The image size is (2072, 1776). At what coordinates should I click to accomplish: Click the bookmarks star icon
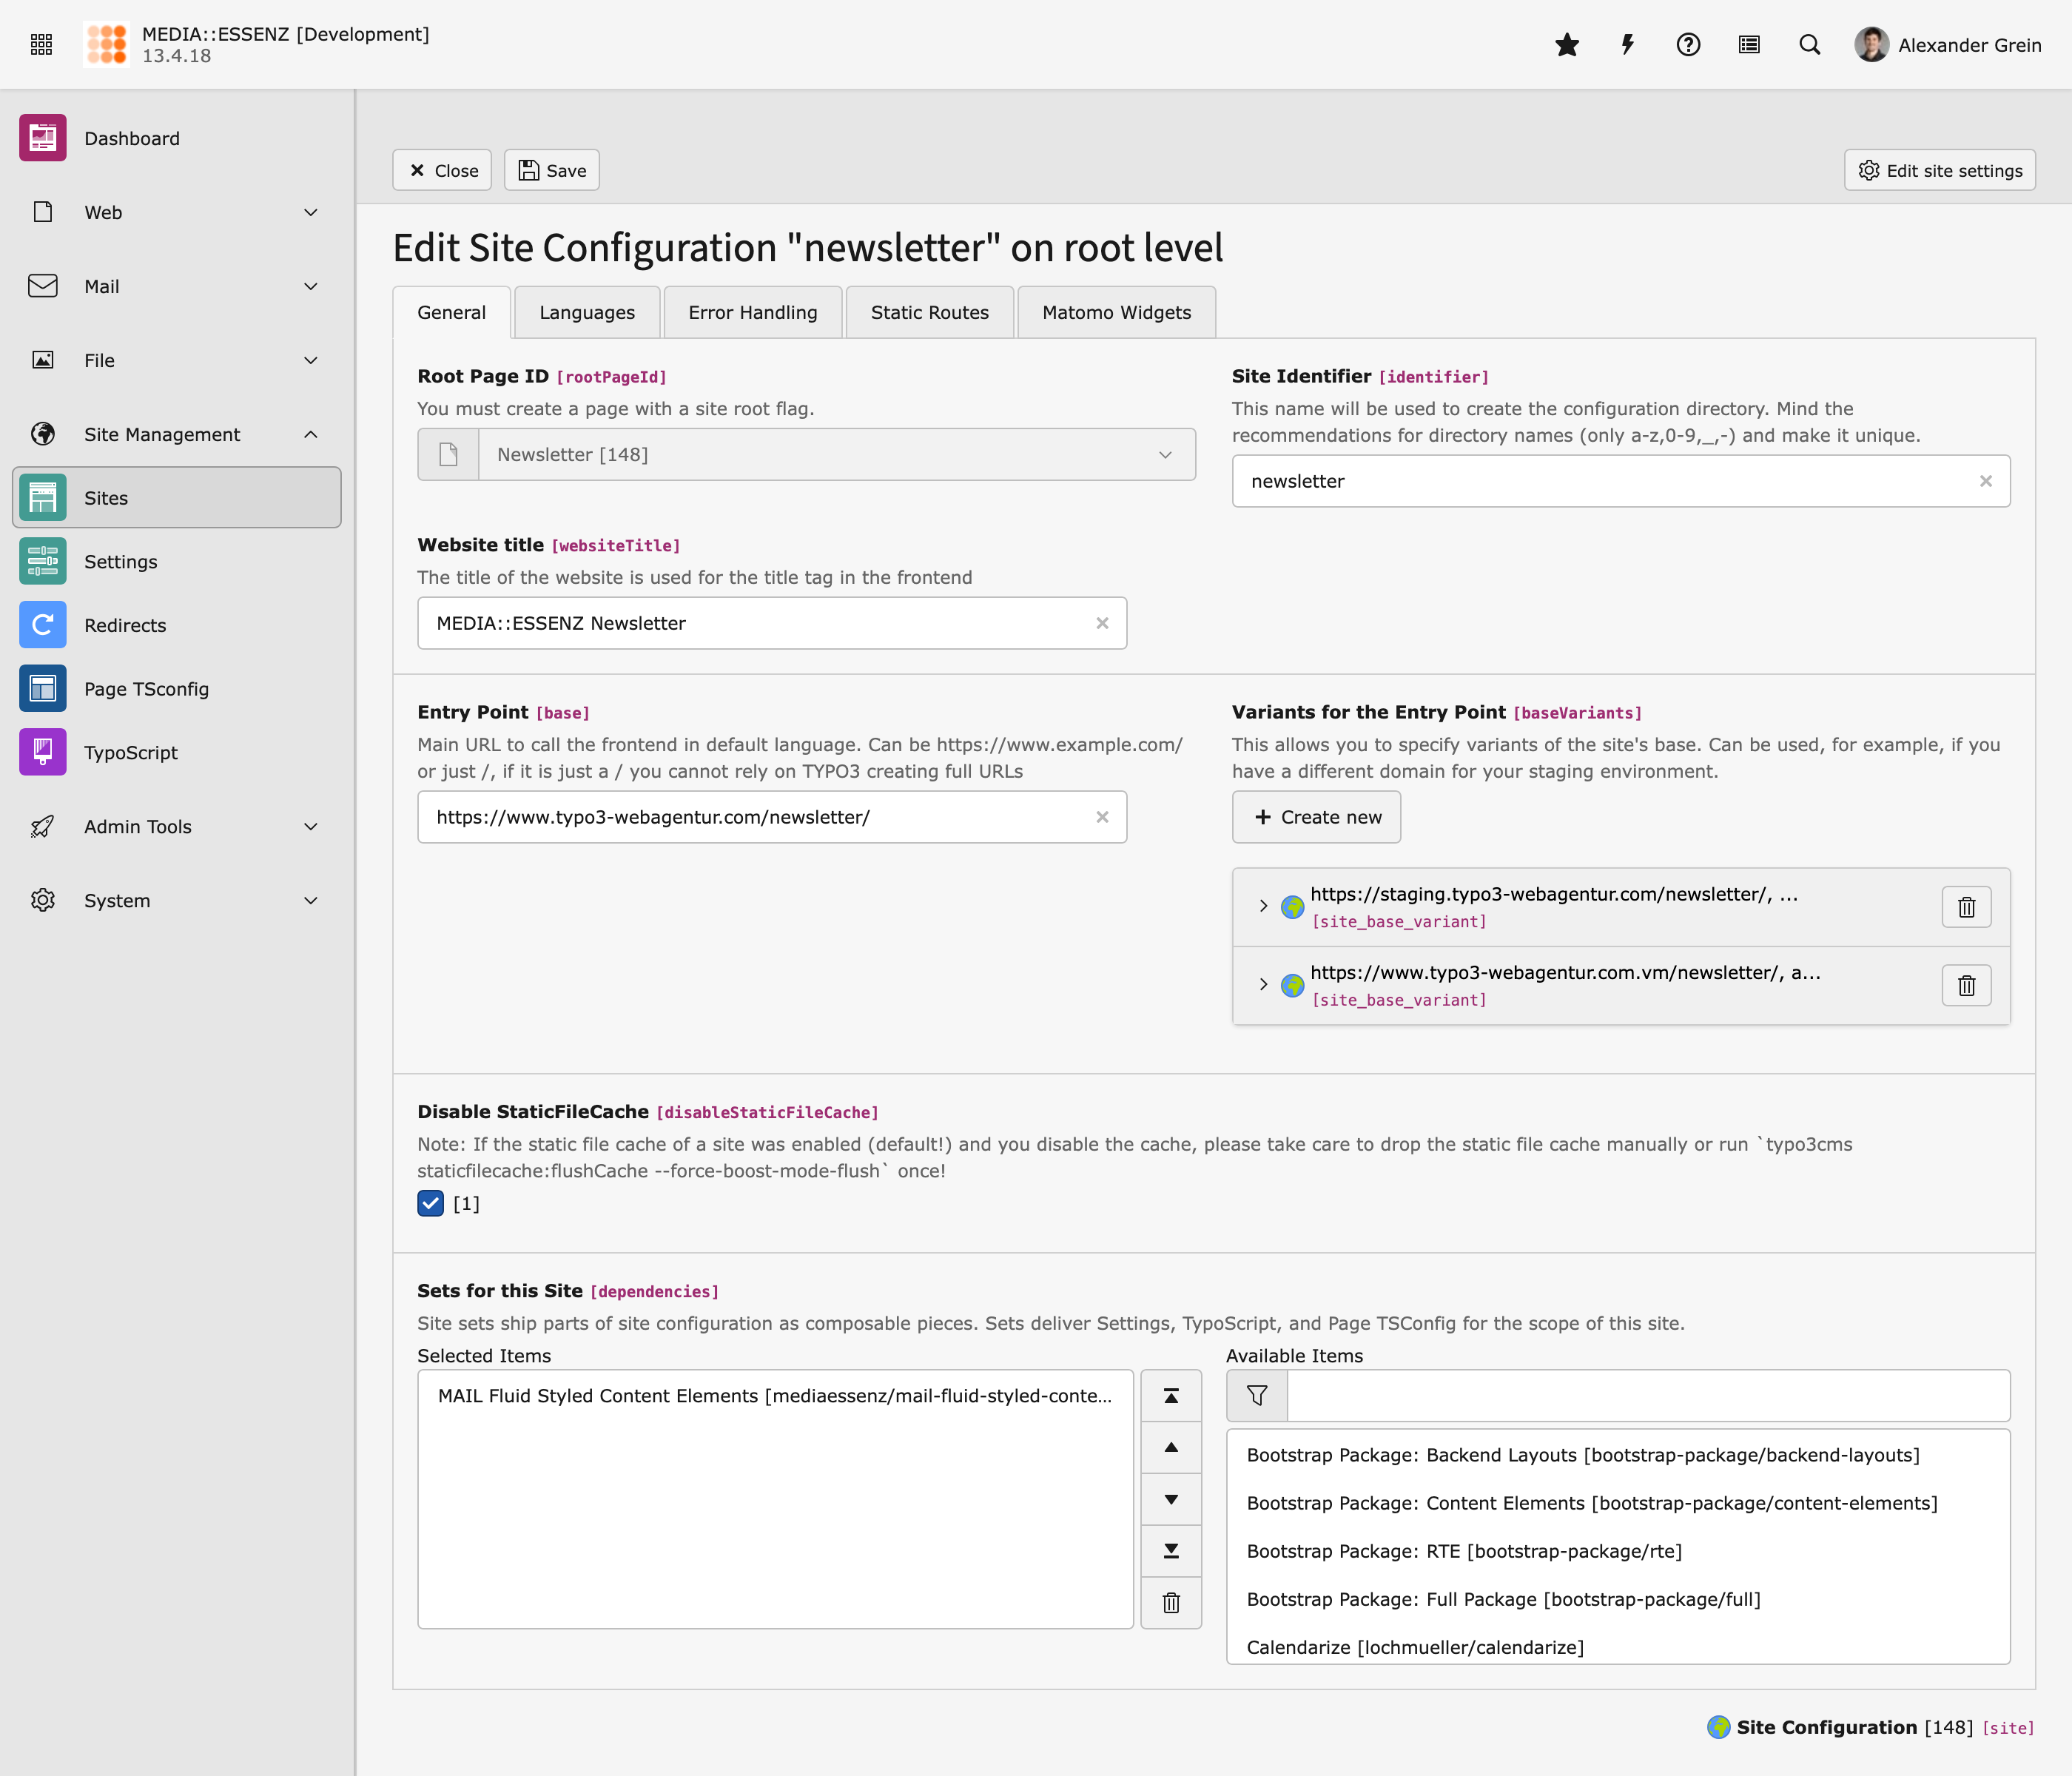(x=1566, y=45)
